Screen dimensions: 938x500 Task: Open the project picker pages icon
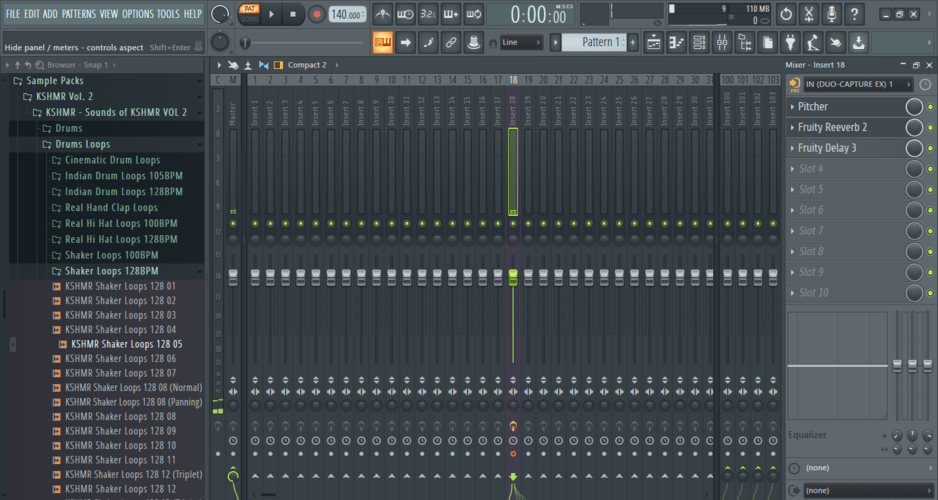tap(768, 42)
